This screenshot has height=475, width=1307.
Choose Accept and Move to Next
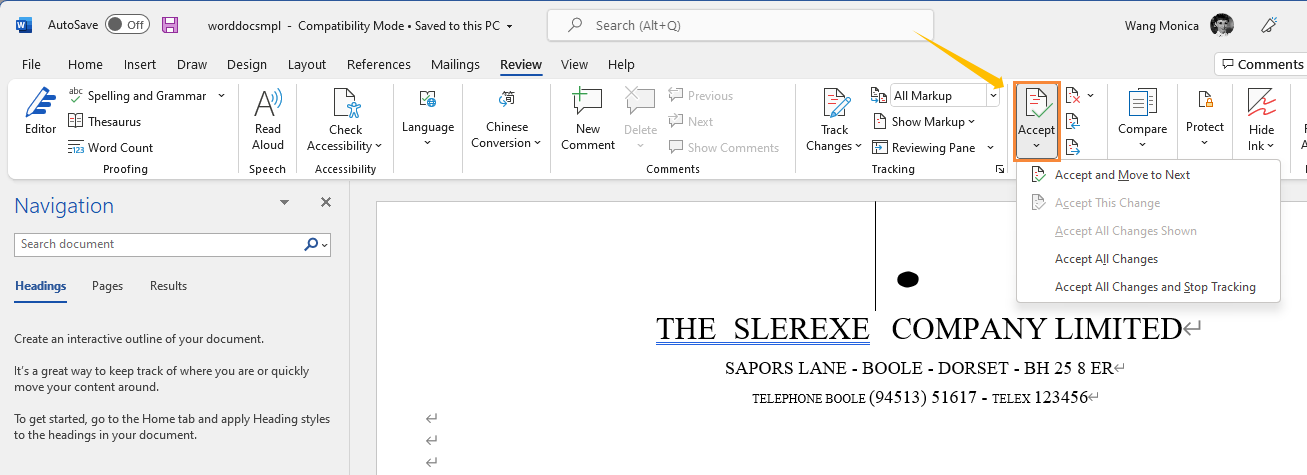pyautogui.click(x=1148, y=175)
